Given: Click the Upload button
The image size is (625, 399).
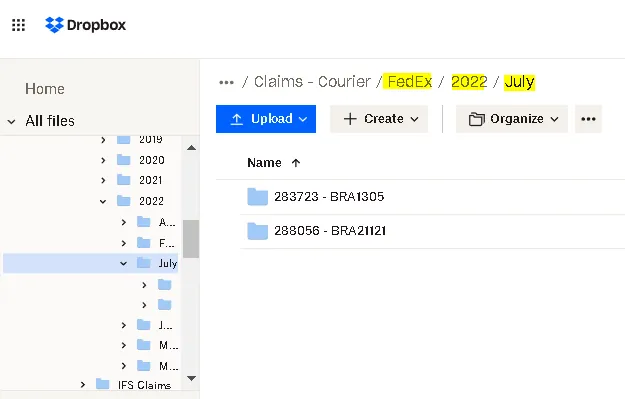Looking at the screenshot, I should 266,119.
